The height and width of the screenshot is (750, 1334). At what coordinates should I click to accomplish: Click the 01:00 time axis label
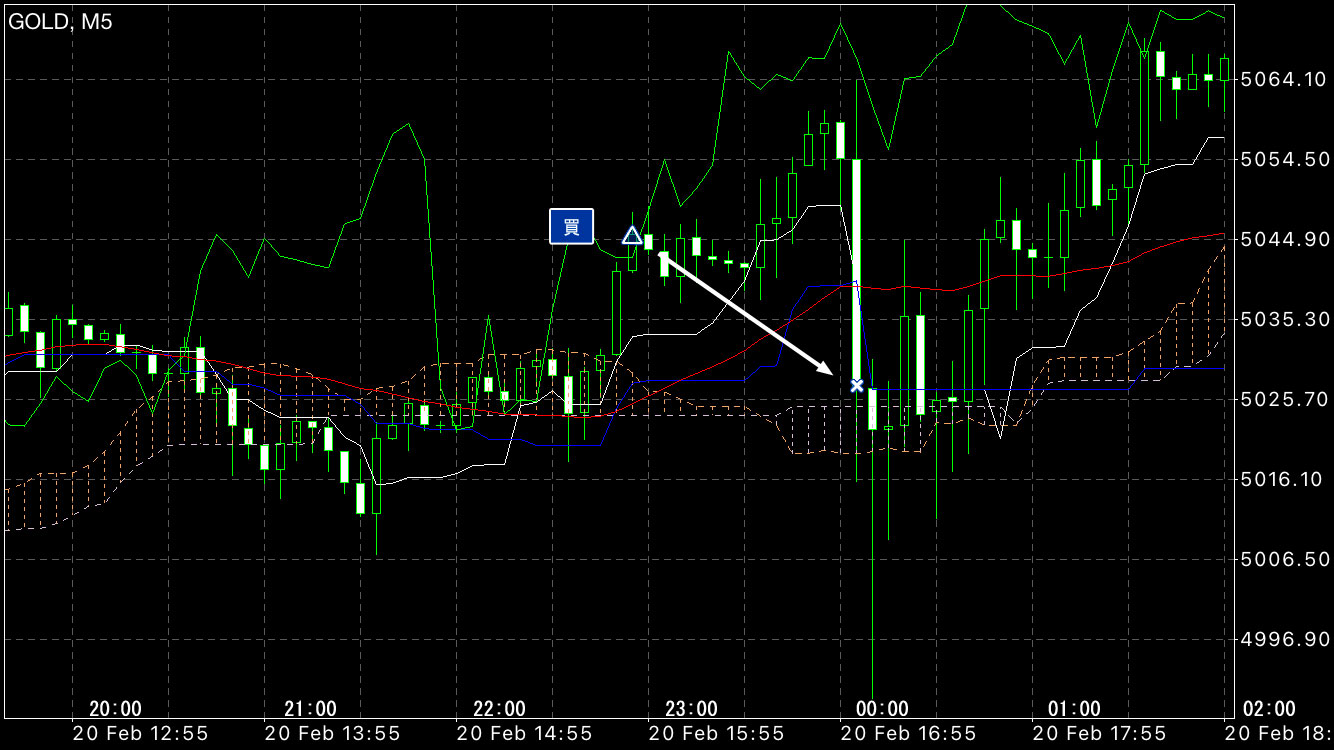[1074, 709]
